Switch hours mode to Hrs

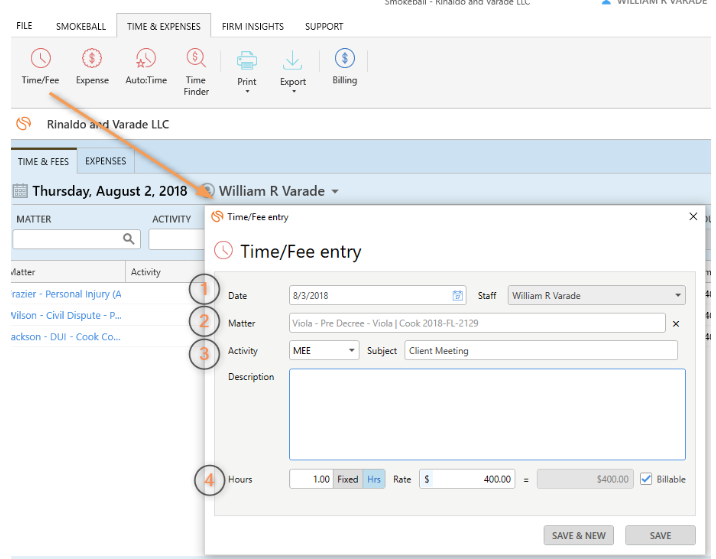pyautogui.click(x=374, y=479)
